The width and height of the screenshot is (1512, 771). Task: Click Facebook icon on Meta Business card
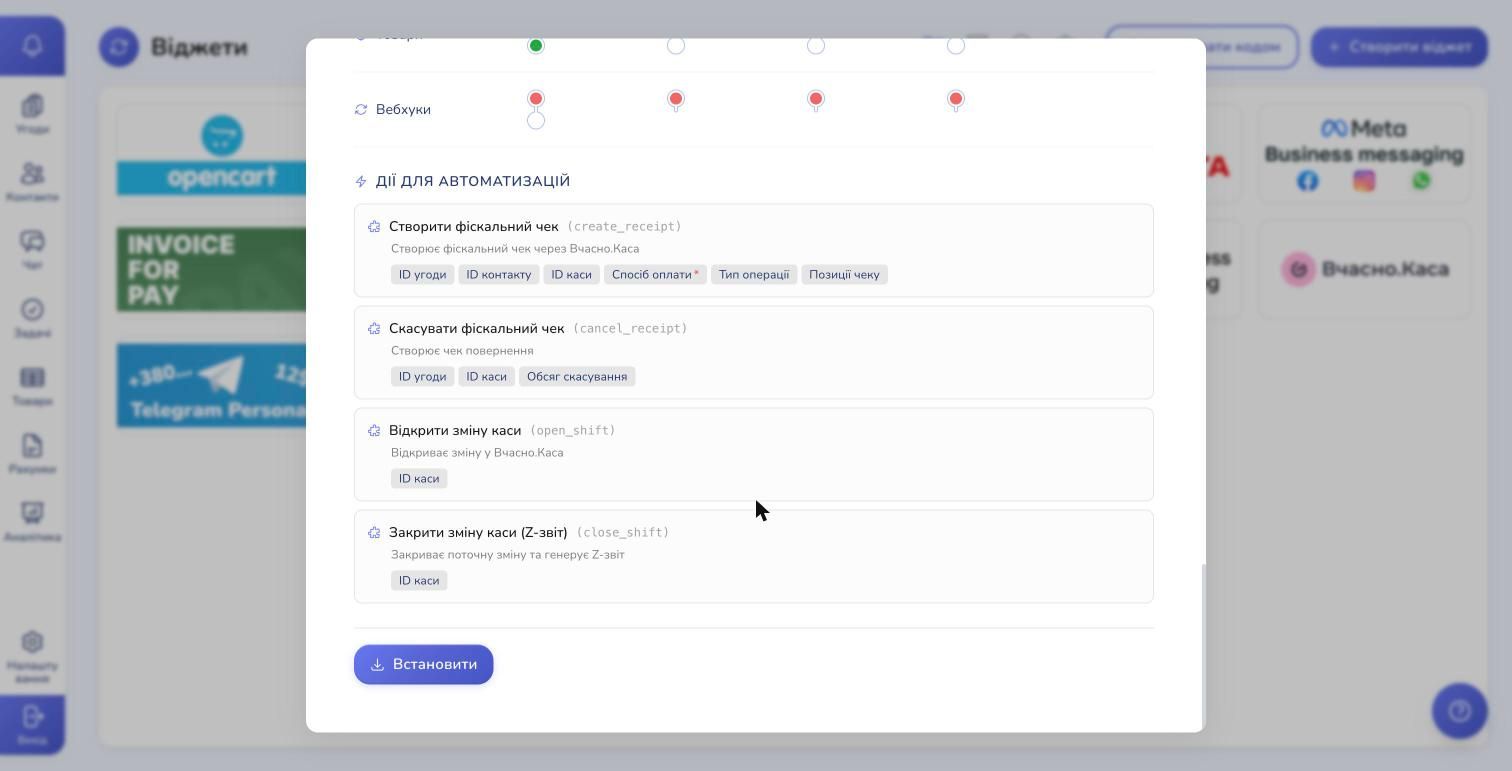click(x=1308, y=181)
